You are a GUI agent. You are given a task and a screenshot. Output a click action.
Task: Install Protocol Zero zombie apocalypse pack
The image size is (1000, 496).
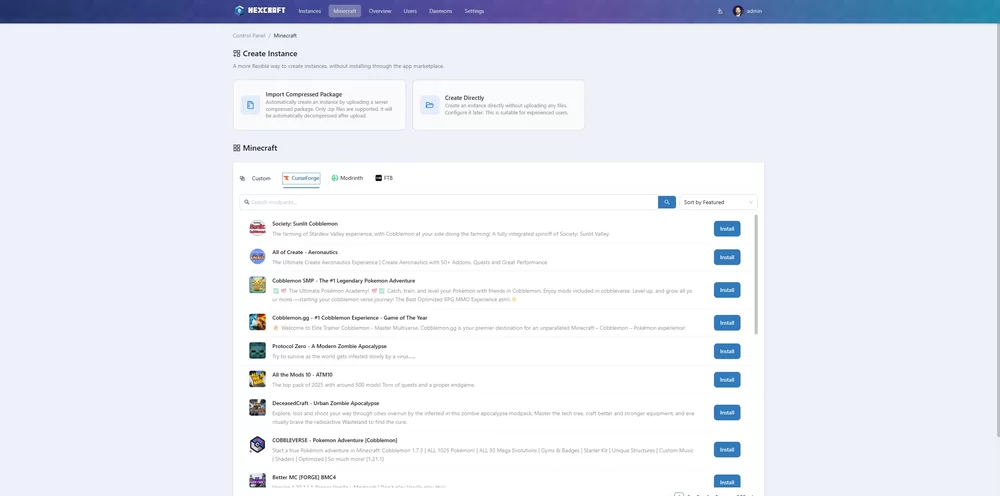[727, 351]
